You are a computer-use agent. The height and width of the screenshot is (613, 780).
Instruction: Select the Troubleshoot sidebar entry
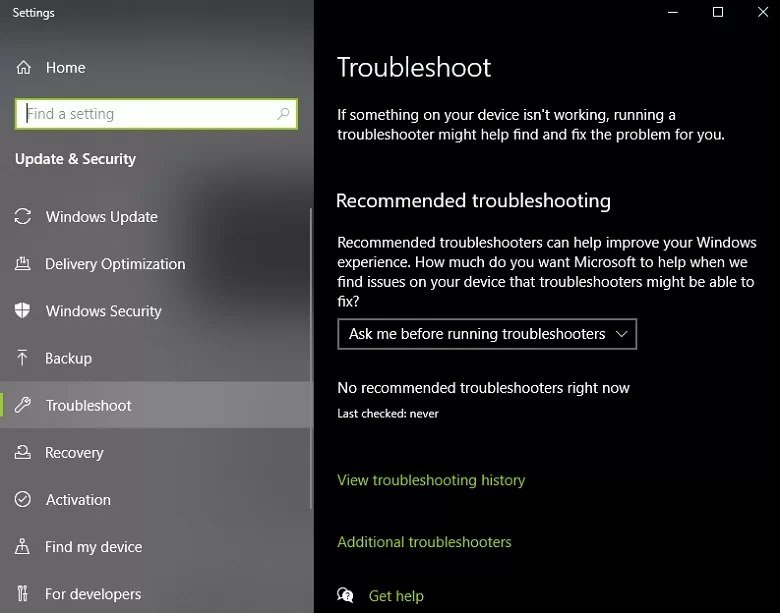click(156, 405)
